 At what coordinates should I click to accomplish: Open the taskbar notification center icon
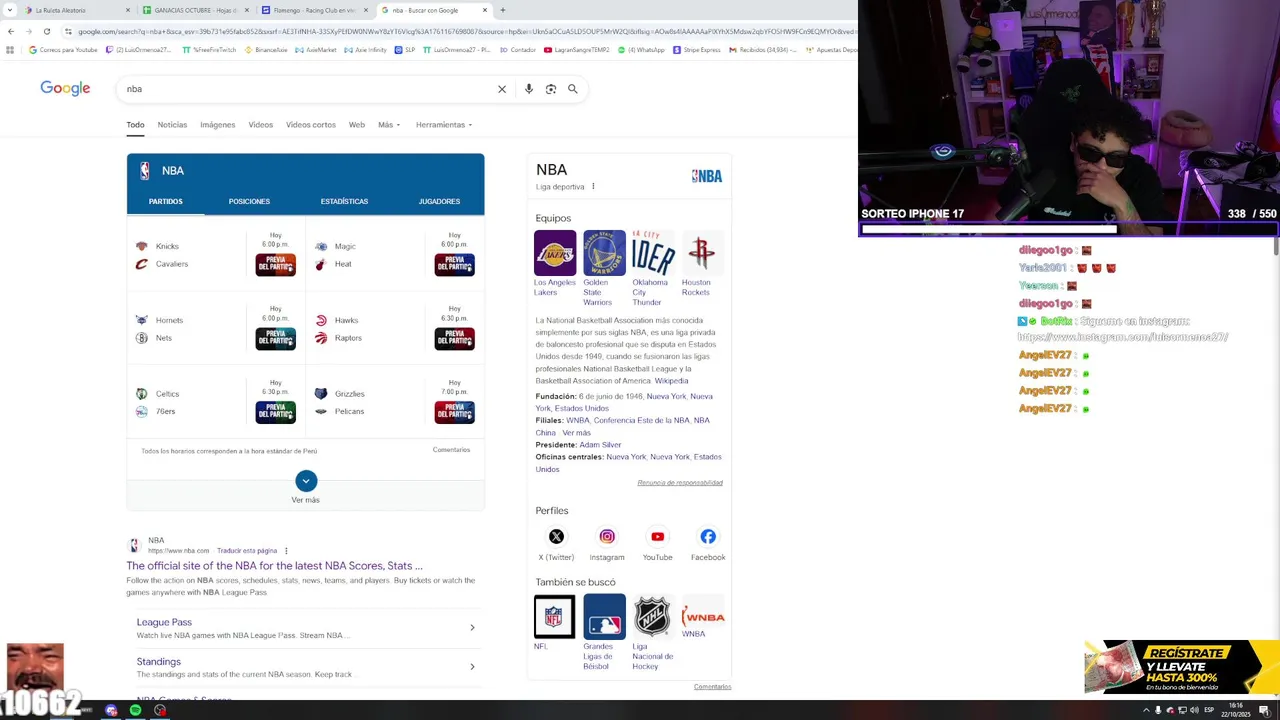point(1264,710)
